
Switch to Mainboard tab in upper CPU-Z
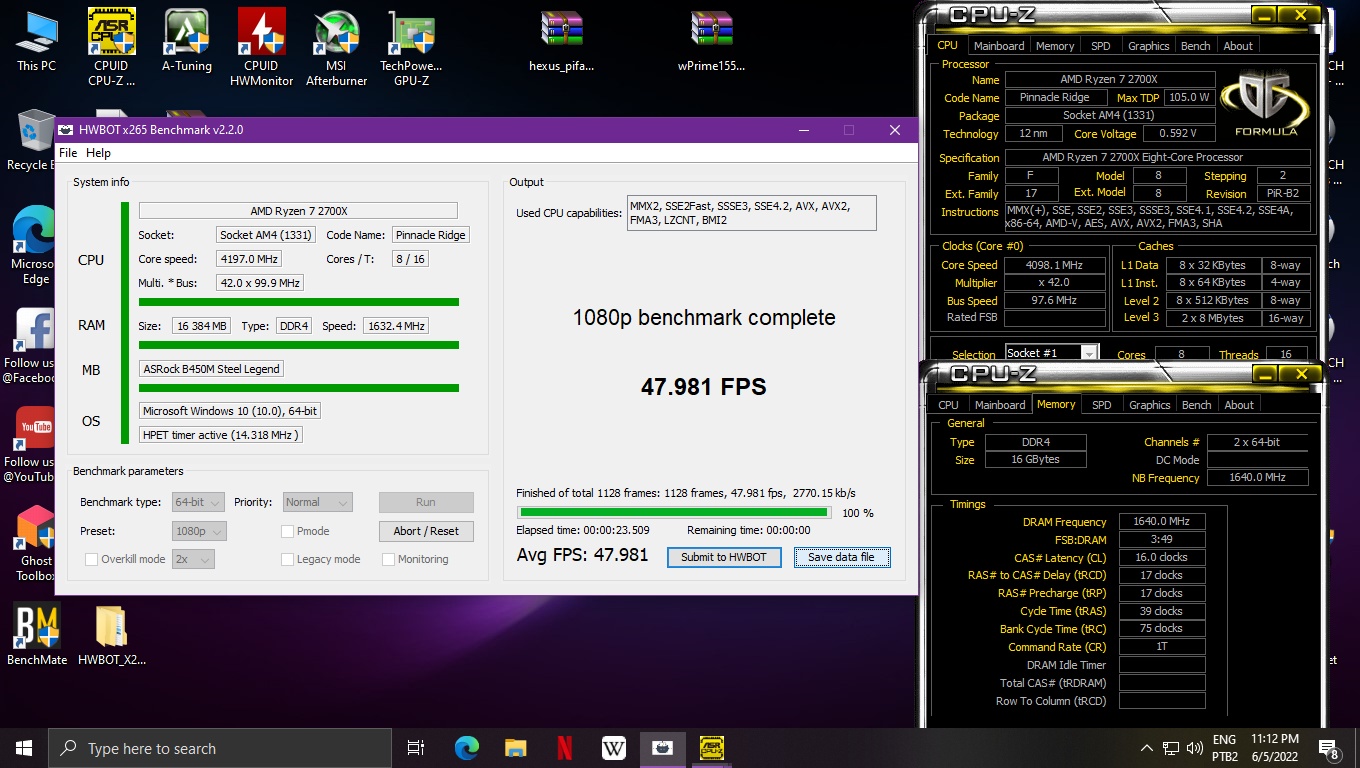click(999, 46)
